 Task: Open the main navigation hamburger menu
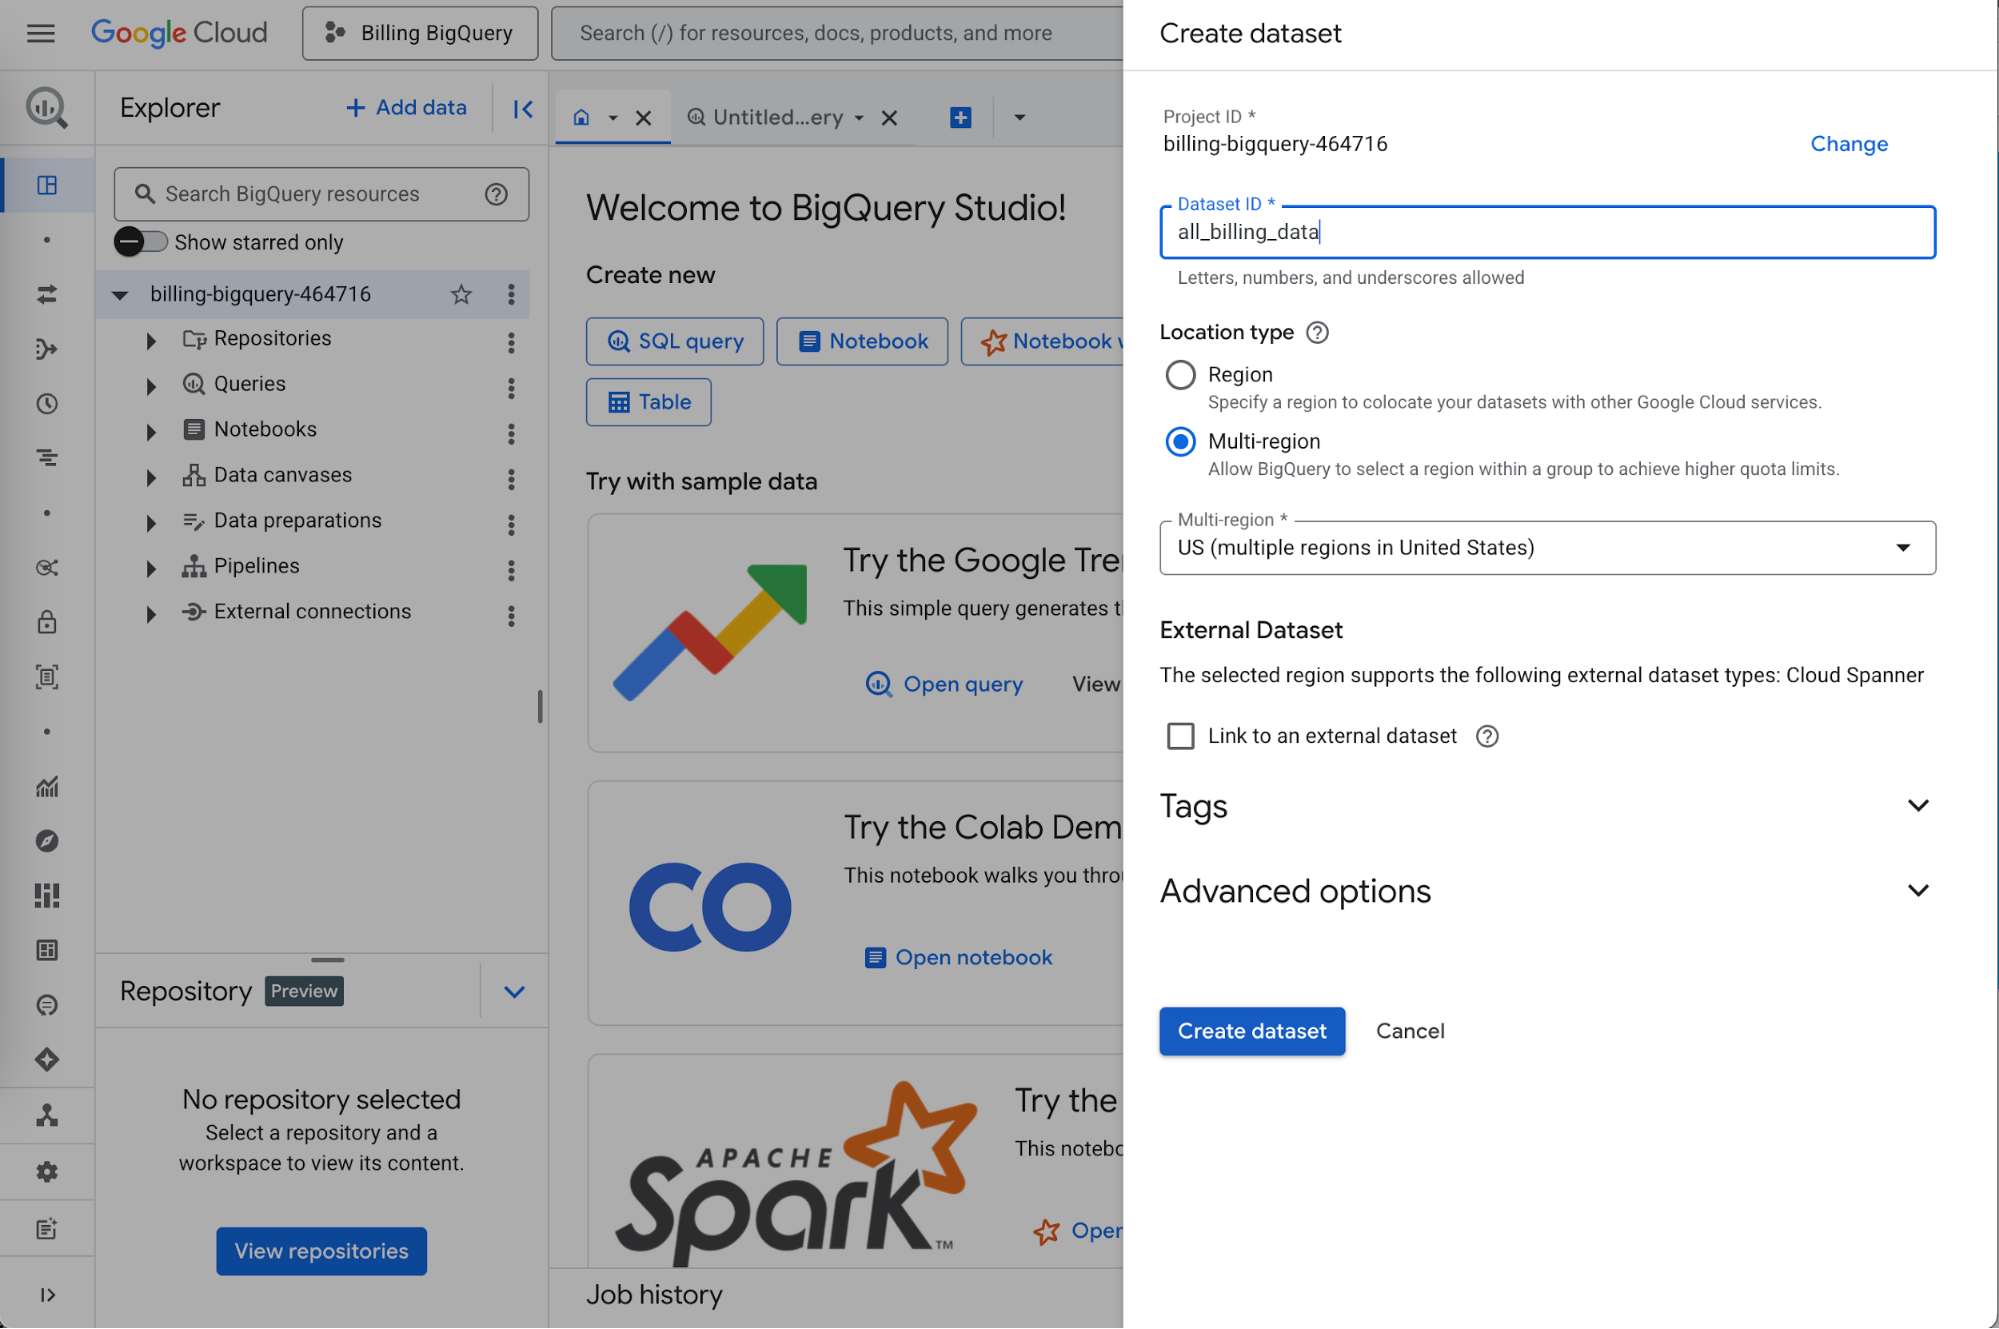(x=41, y=33)
